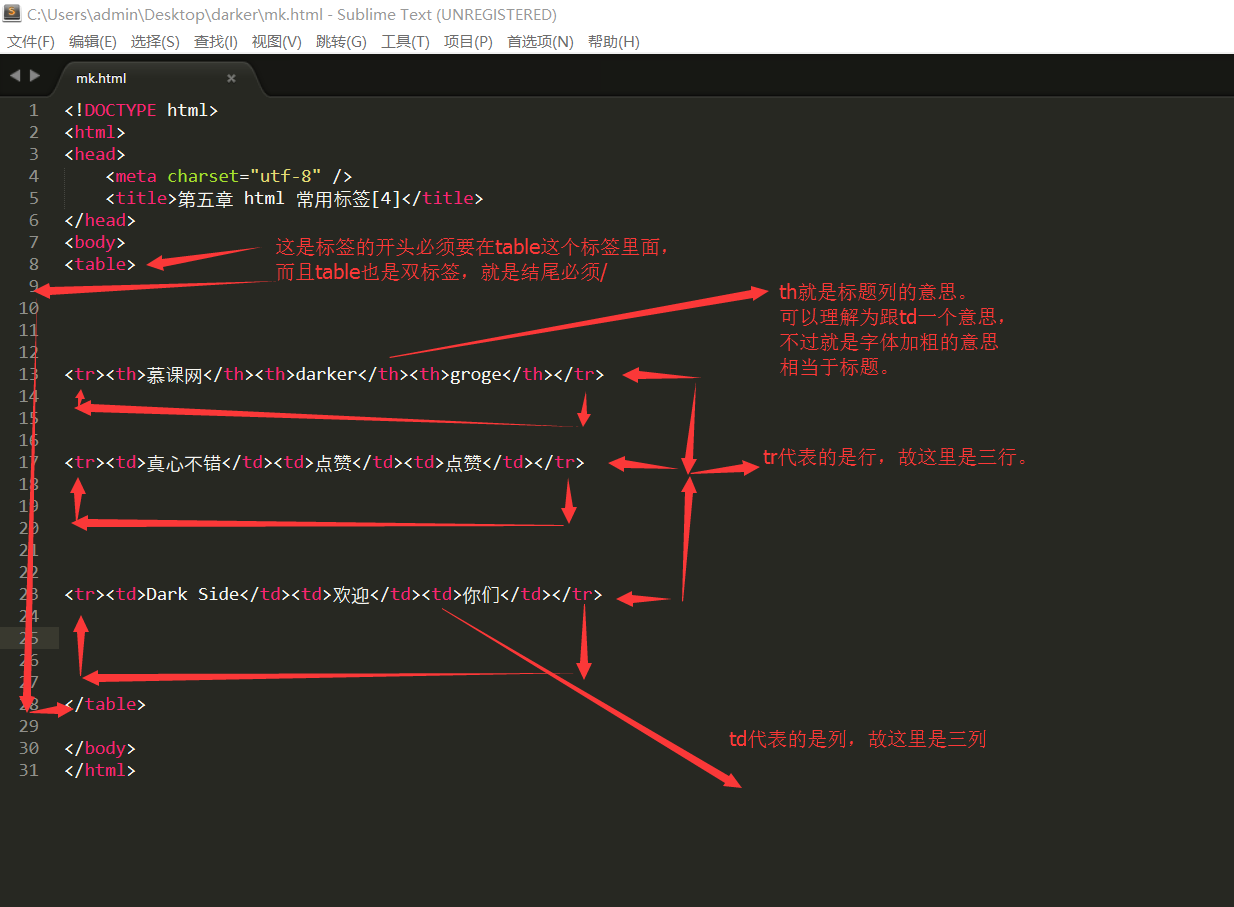Close the mk.html tab
The image size is (1234, 907).
pyautogui.click(x=231, y=78)
